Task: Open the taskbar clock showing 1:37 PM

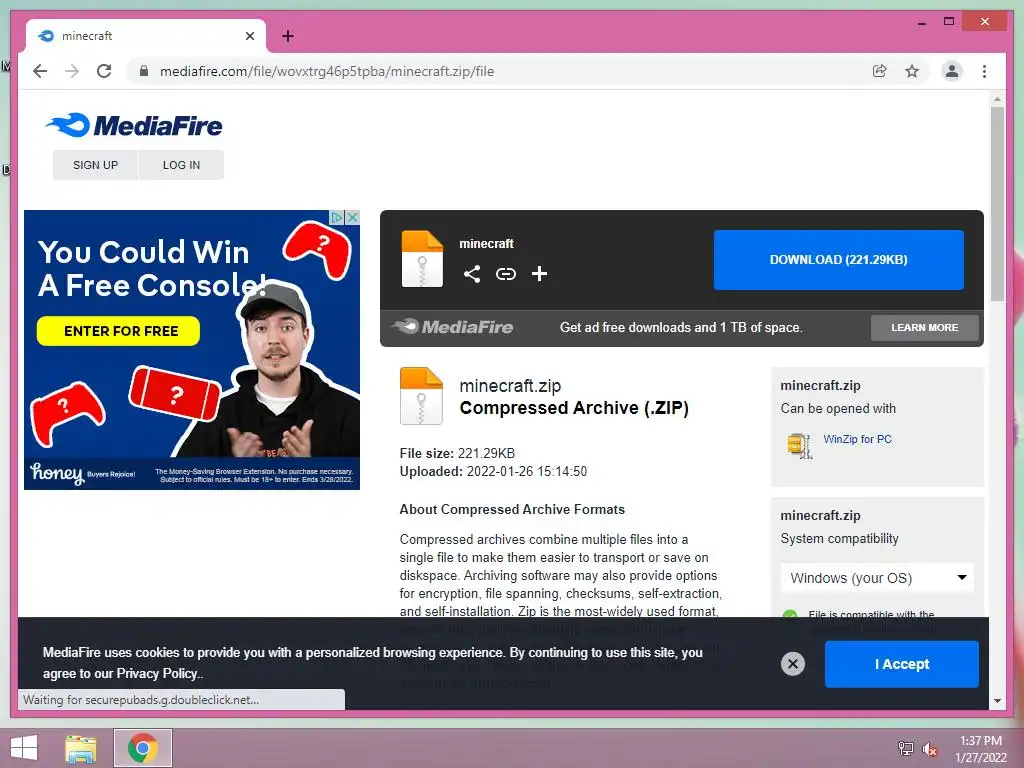Action: tap(981, 749)
